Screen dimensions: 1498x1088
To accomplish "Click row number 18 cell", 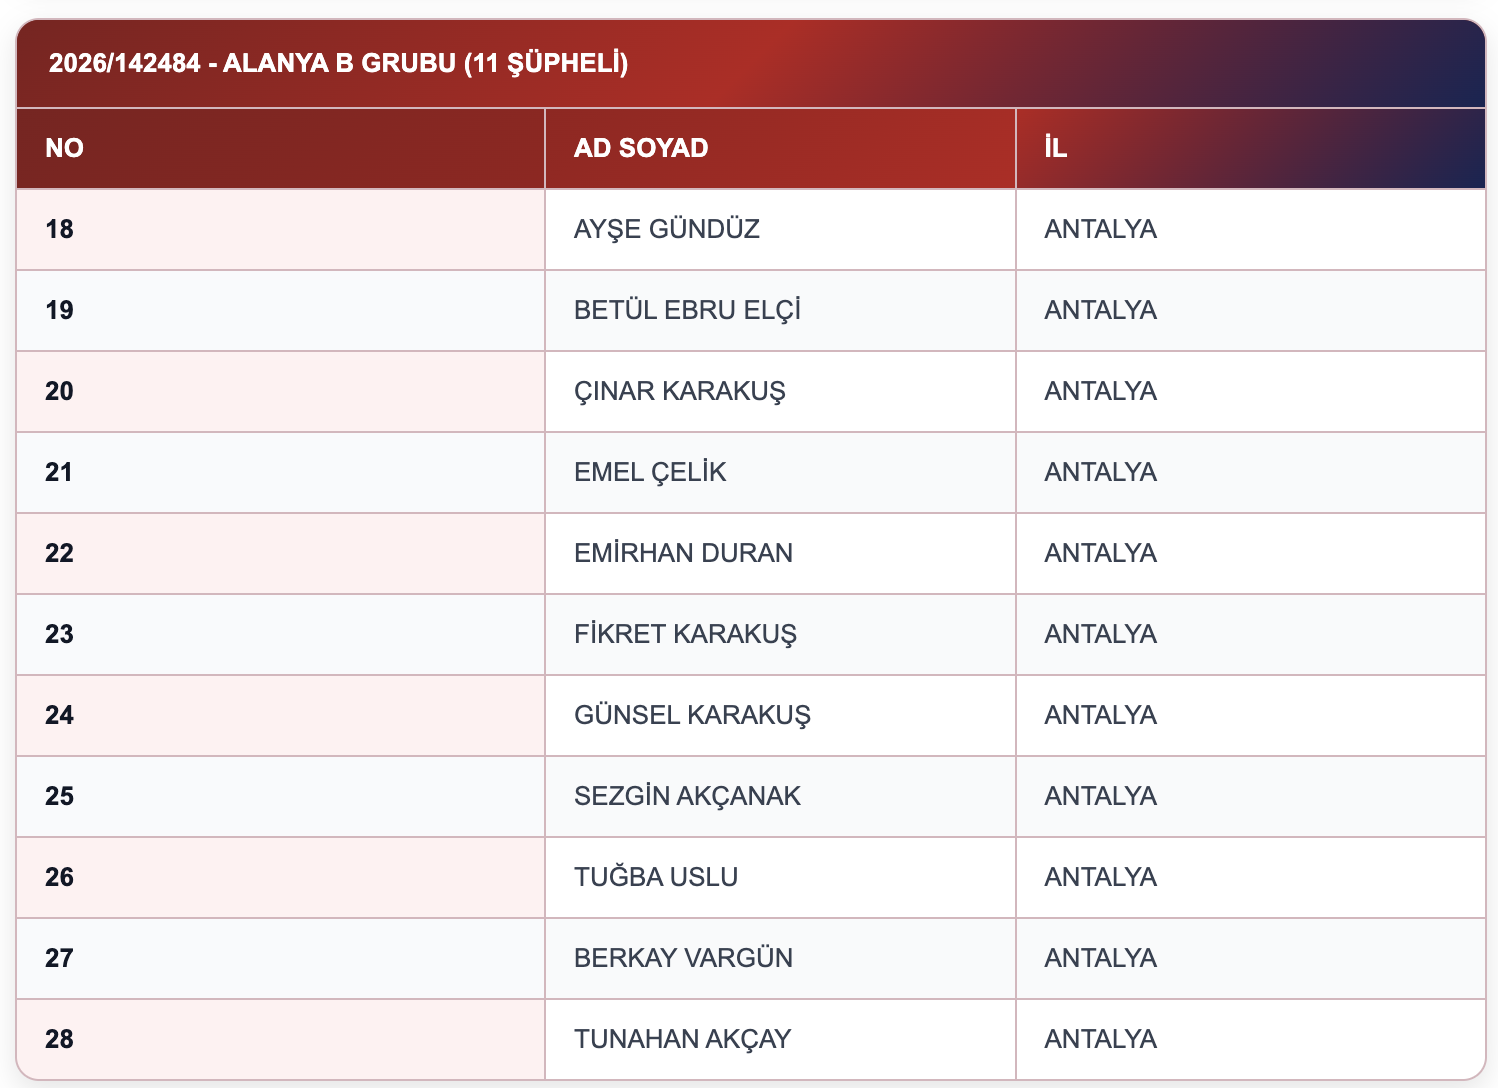I will (280, 229).
